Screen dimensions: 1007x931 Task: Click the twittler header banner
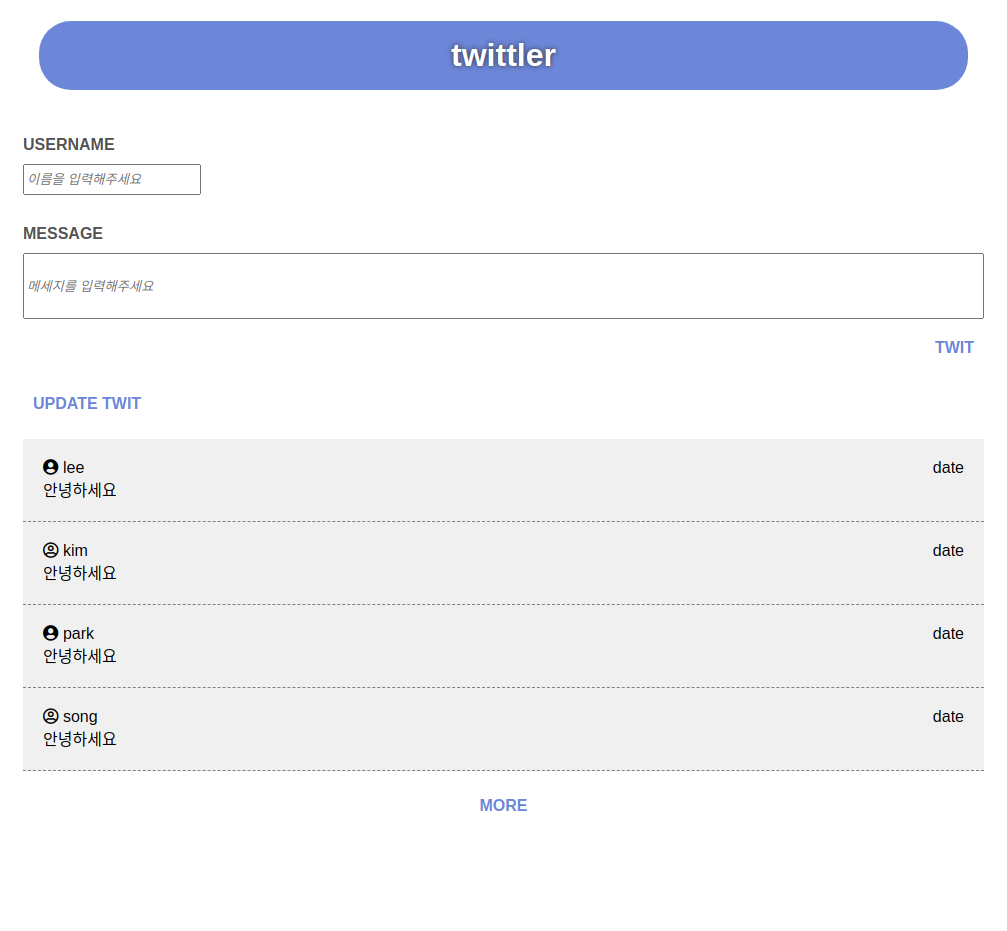pos(504,55)
